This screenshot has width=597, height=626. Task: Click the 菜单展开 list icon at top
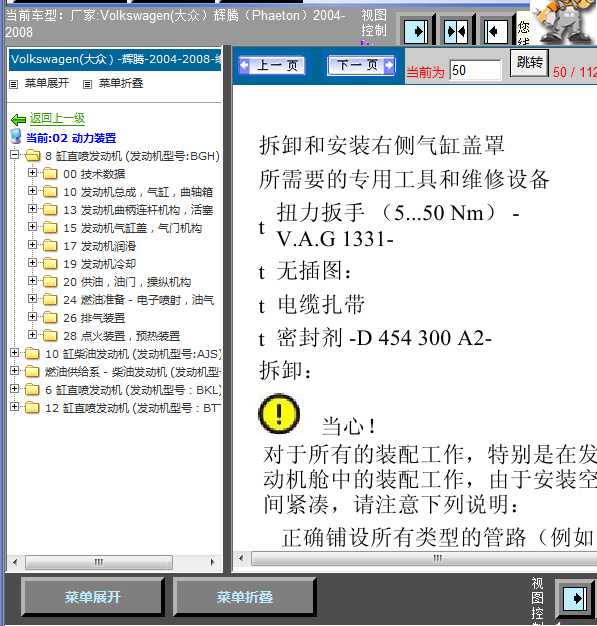pos(14,84)
